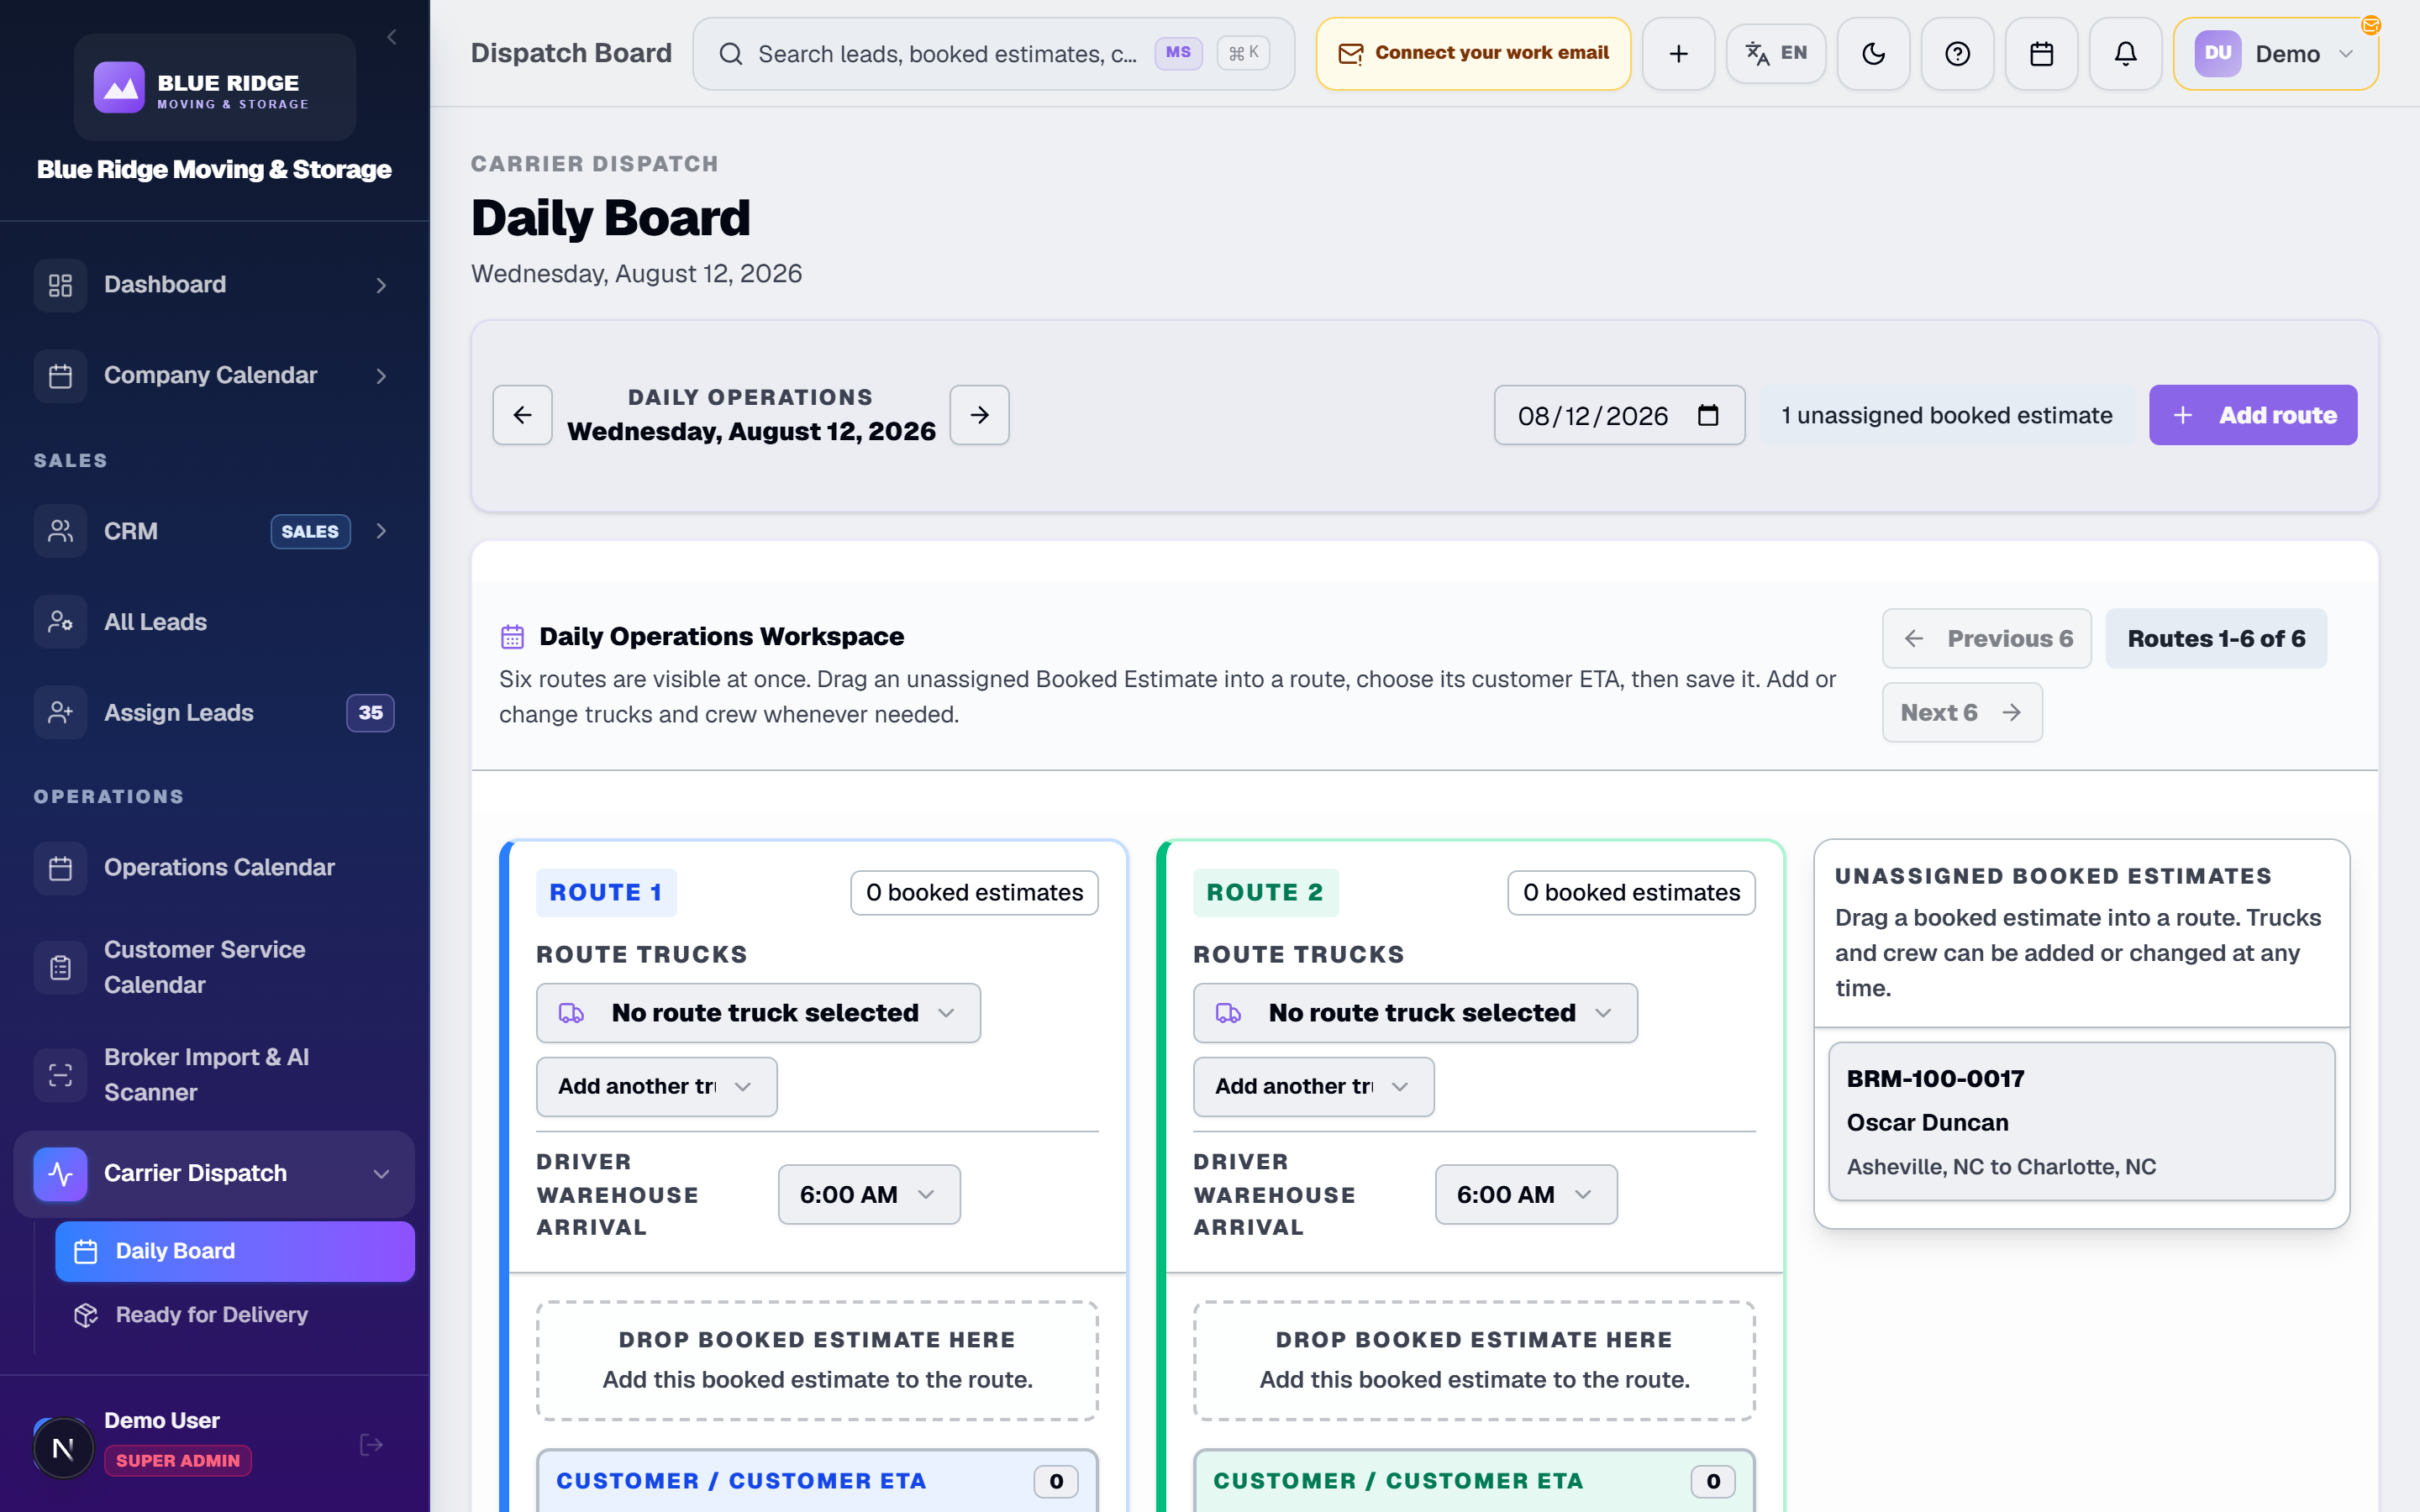Open CRM section in sidebar
The image size is (2420, 1512).
tap(214, 531)
